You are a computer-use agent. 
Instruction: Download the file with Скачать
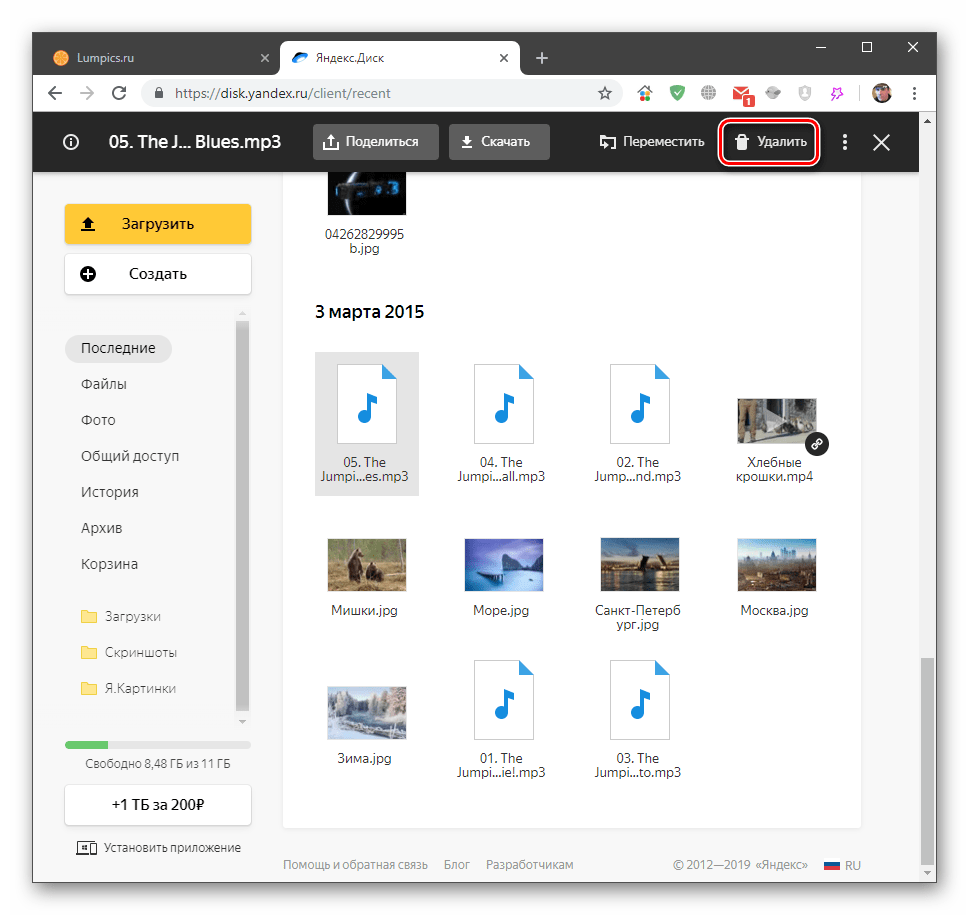(498, 142)
